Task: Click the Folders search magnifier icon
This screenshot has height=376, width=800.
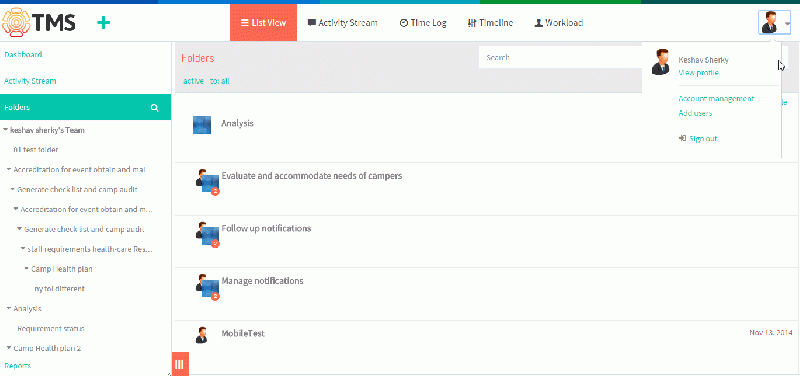Action: coord(155,108)
